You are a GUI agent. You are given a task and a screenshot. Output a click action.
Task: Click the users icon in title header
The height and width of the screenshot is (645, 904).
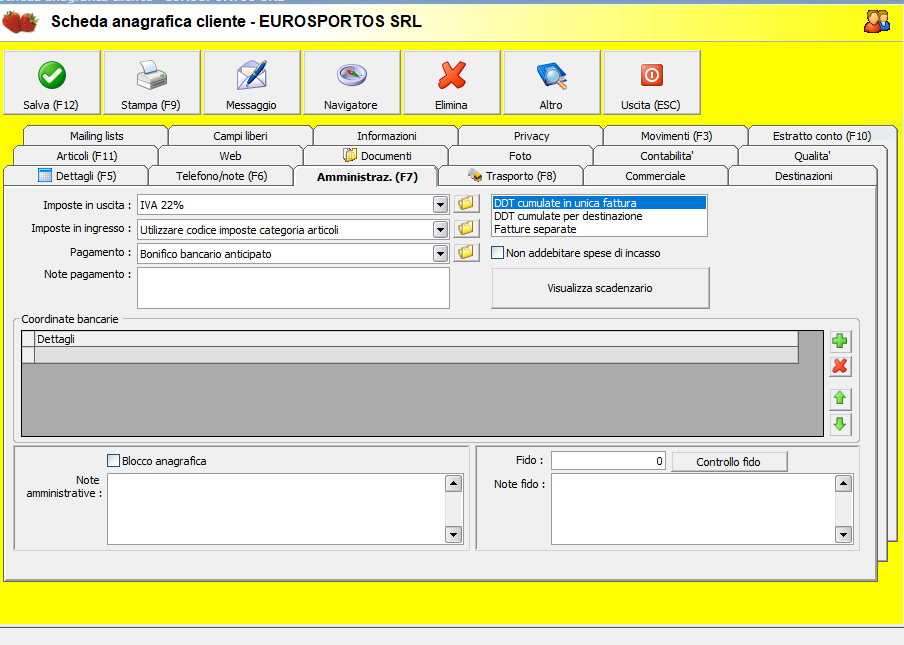coord(876,21)
